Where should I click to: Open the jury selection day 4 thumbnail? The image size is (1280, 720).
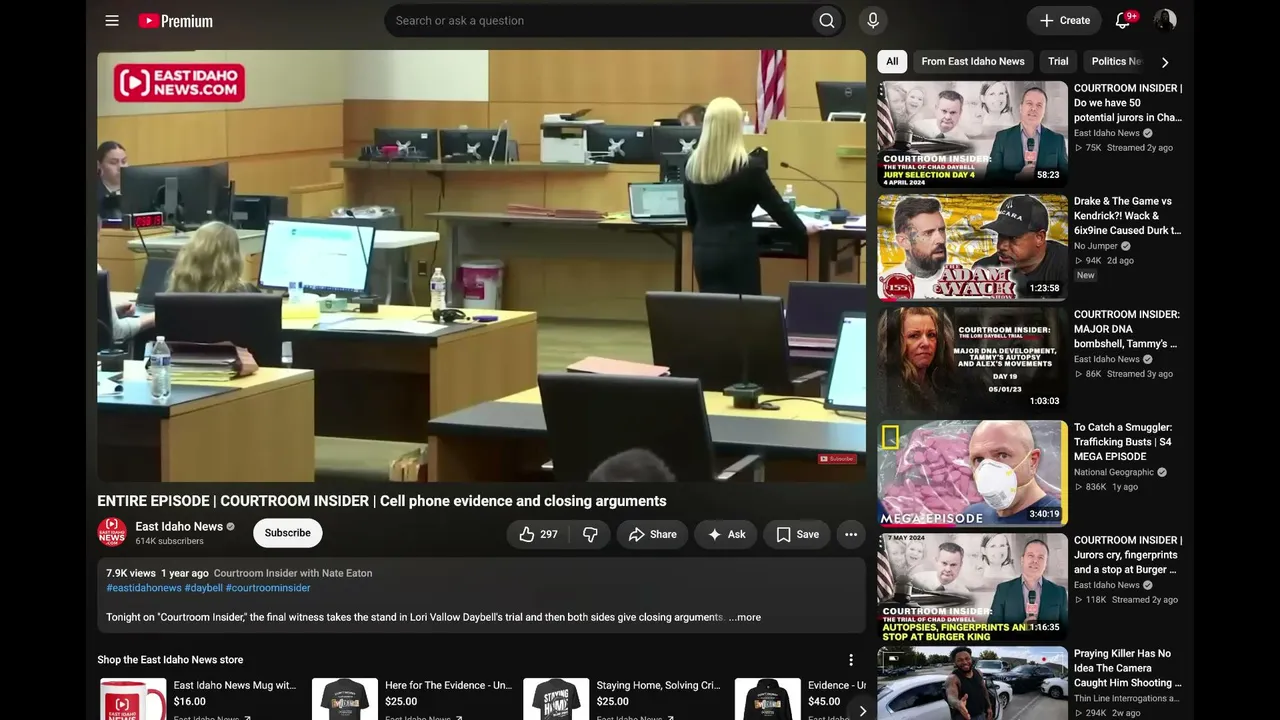(973, 134)
